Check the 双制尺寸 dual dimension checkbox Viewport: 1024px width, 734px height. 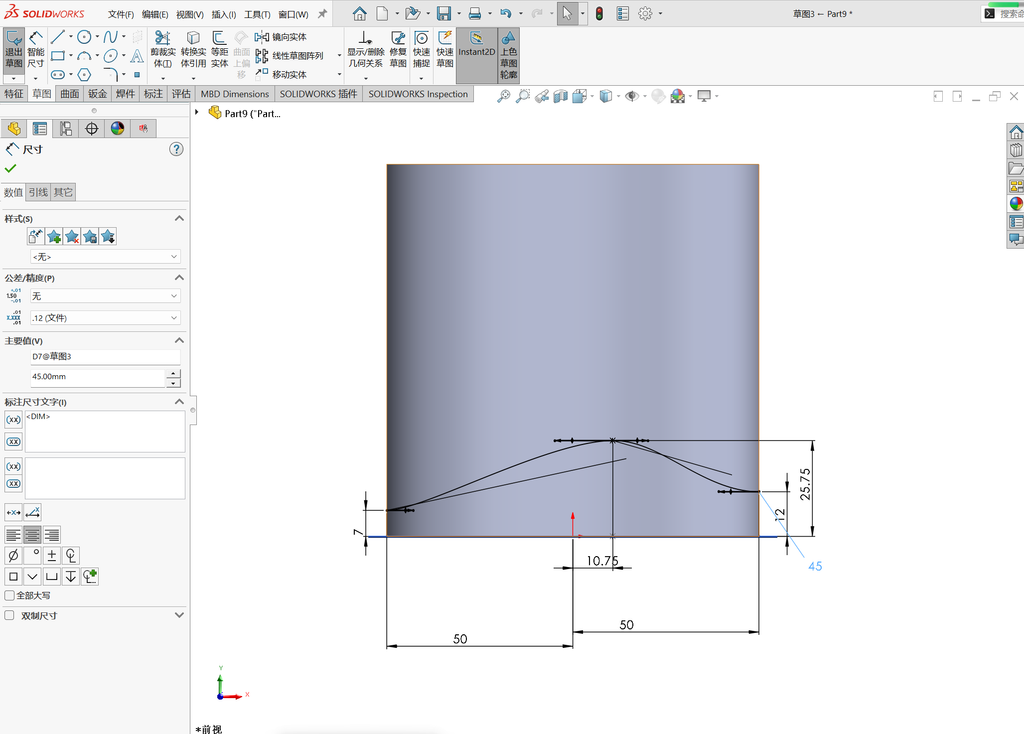click(x=9, y=615)
